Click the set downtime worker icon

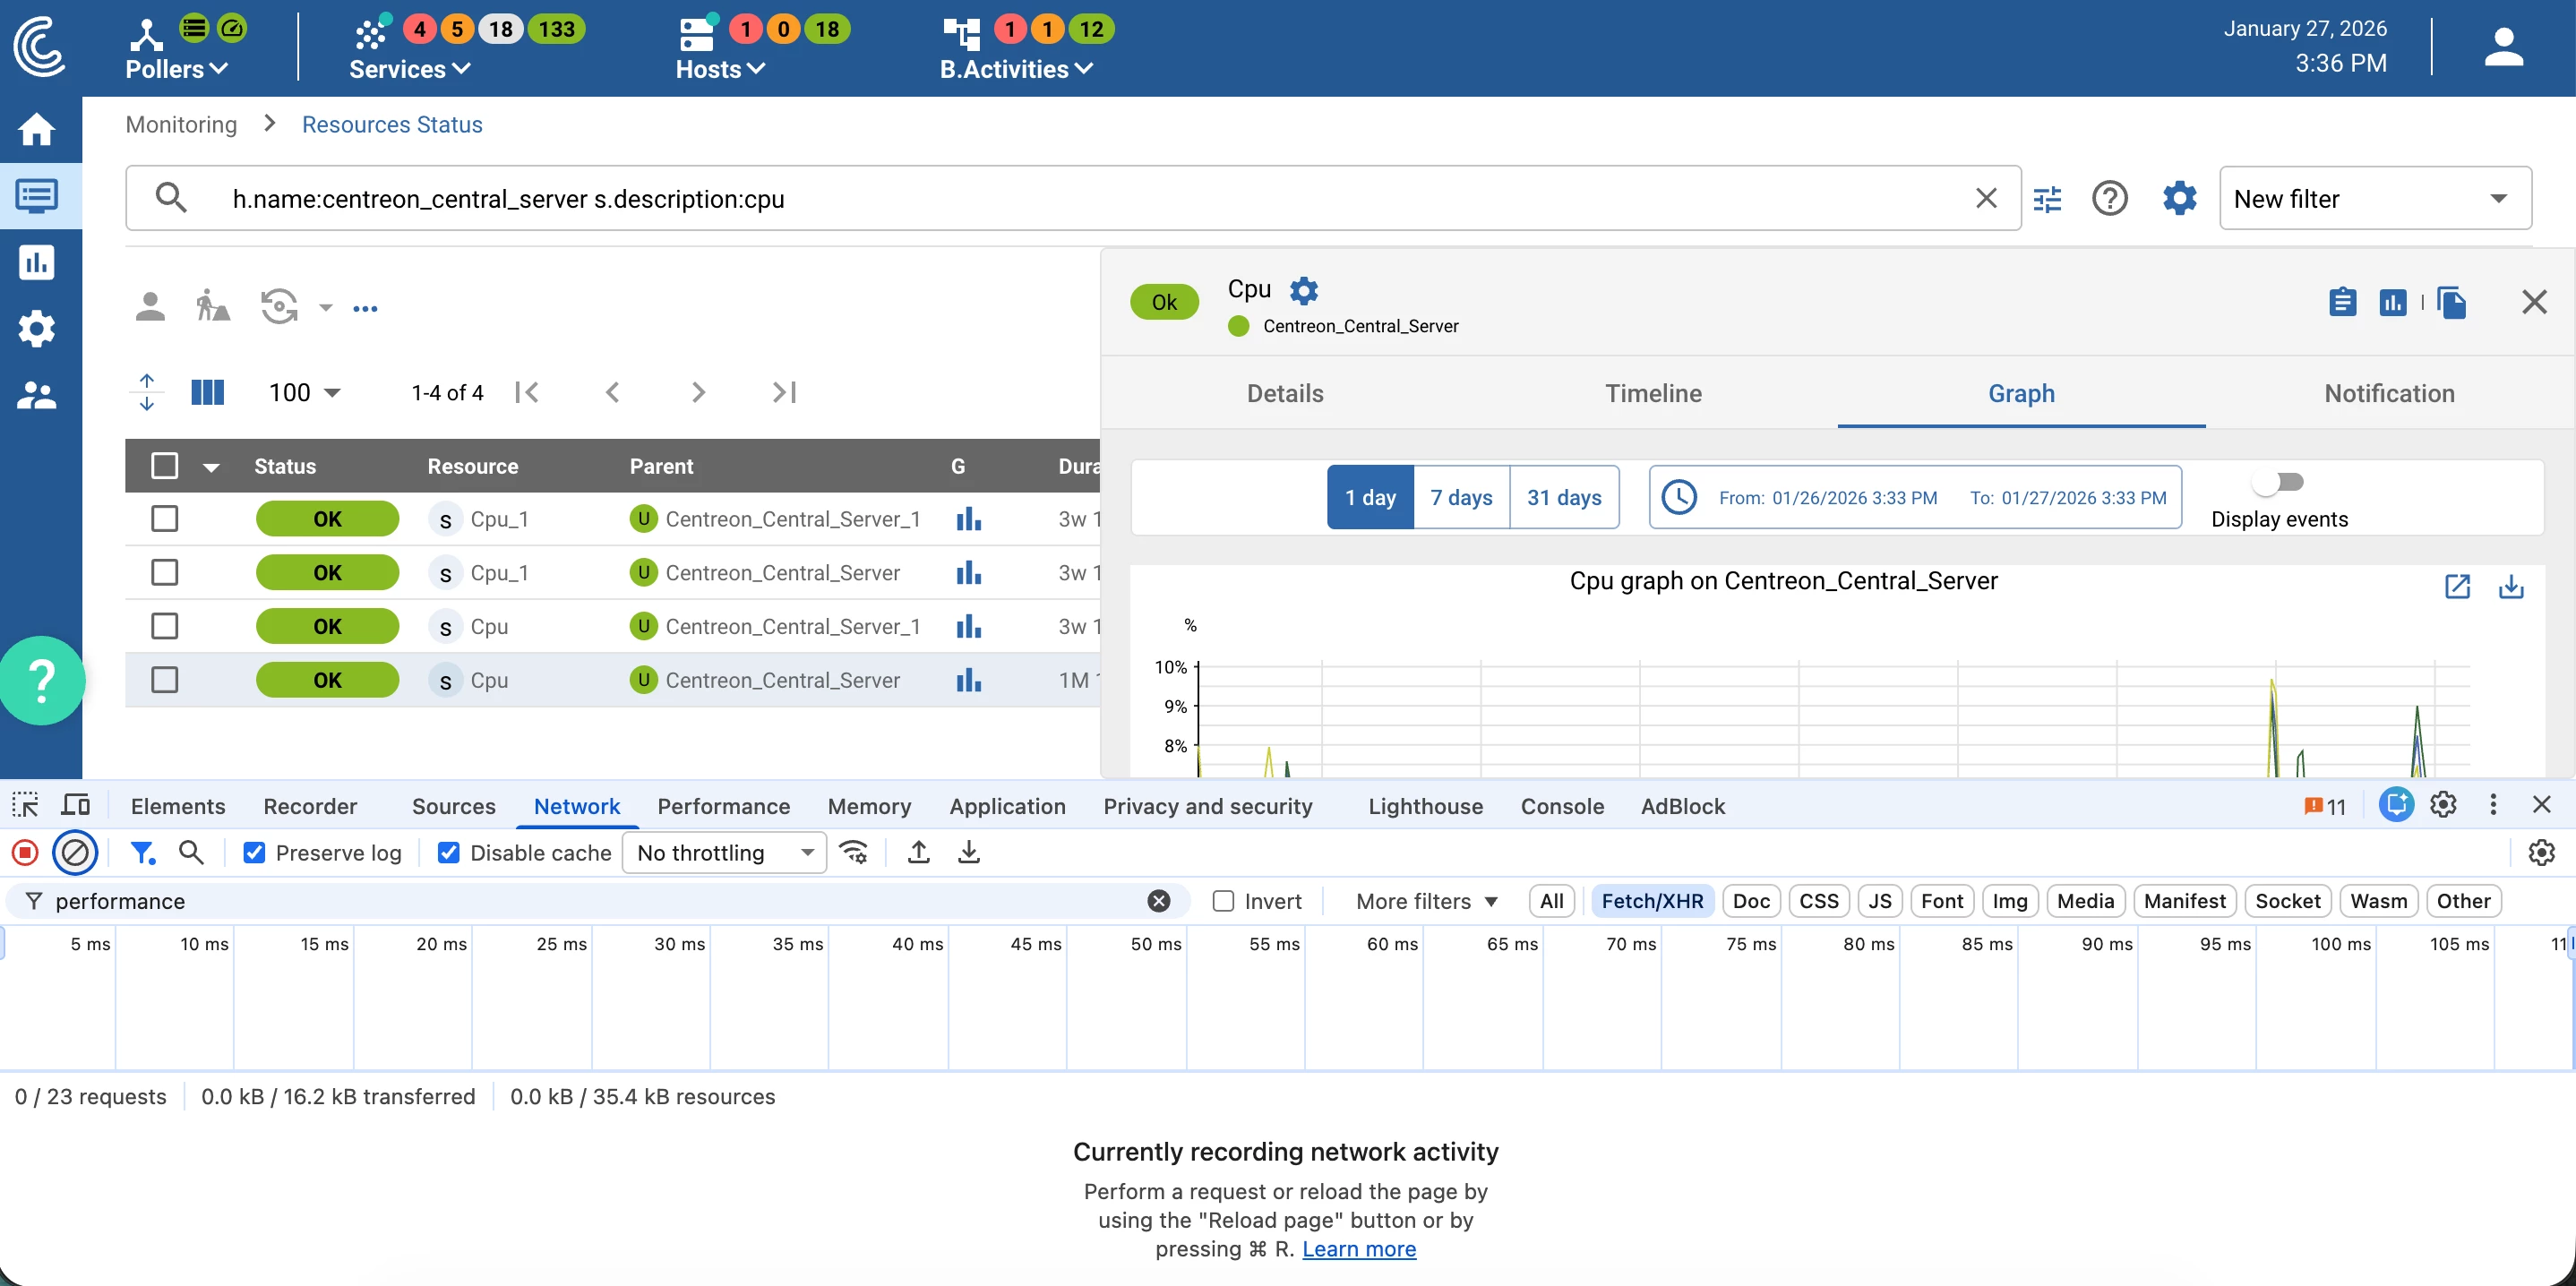(212, 306)
